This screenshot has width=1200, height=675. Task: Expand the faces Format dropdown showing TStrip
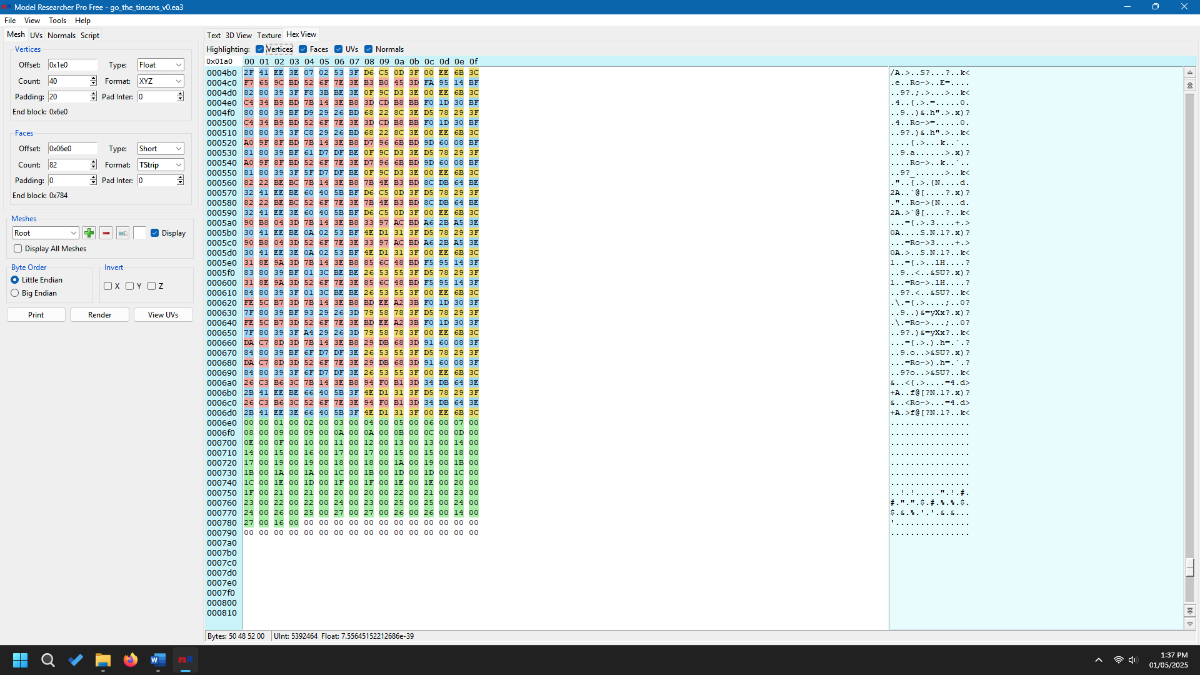tap(161, 165)
